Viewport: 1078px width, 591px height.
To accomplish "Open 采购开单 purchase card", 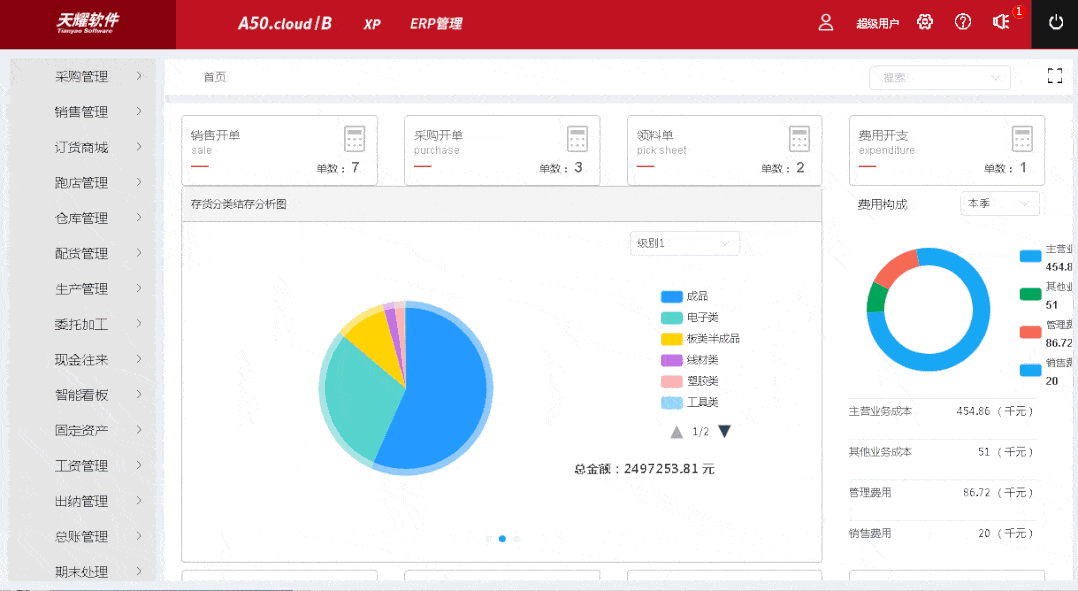I will pyautogui.click(x=501, y=150).
